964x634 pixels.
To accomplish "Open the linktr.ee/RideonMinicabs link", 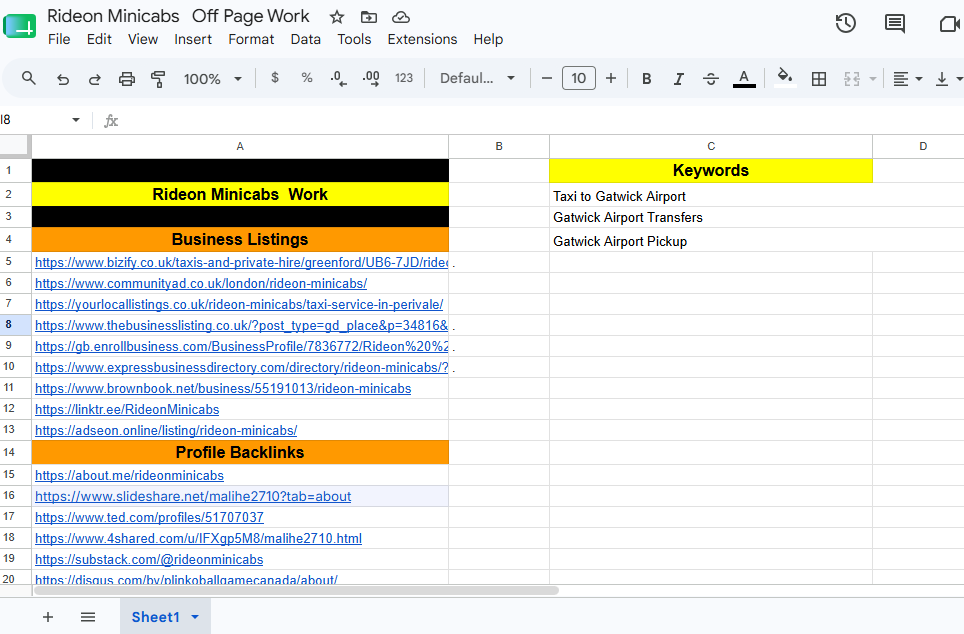I will [127, 410].
